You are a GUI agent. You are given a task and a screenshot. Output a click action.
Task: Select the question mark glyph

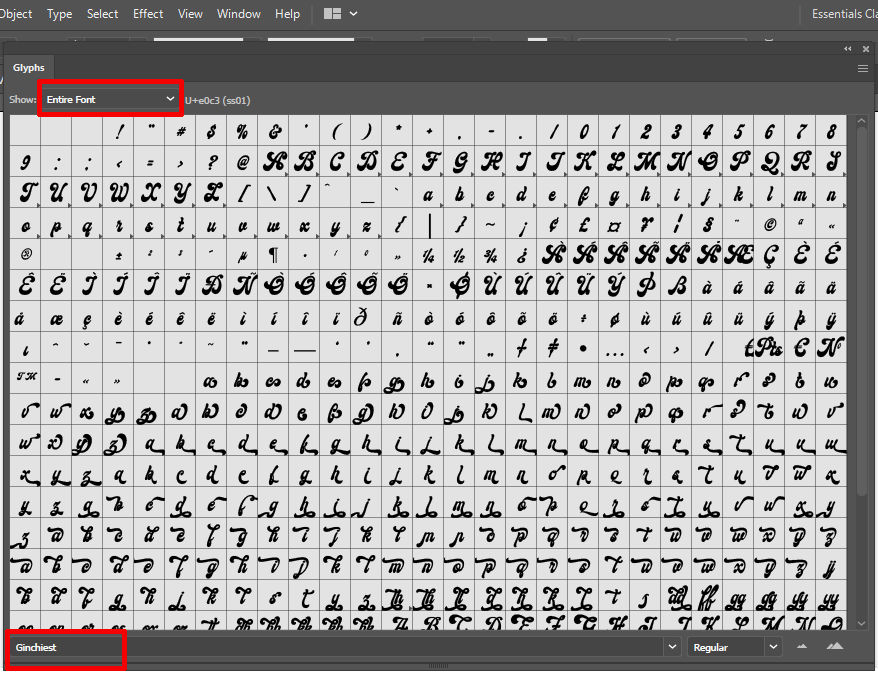tap(211, 162)
